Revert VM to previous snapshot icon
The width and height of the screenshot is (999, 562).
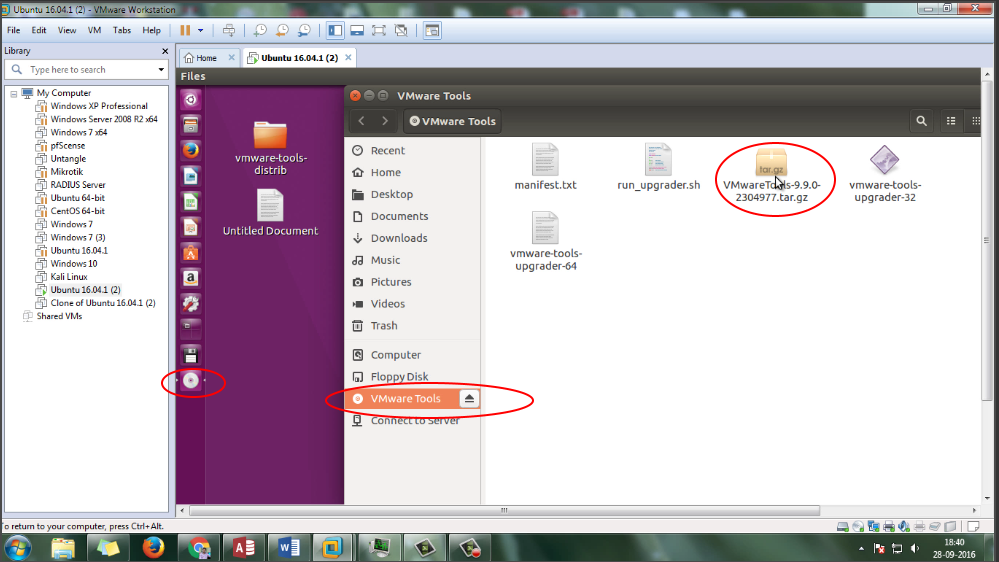(x=282, y=30)
